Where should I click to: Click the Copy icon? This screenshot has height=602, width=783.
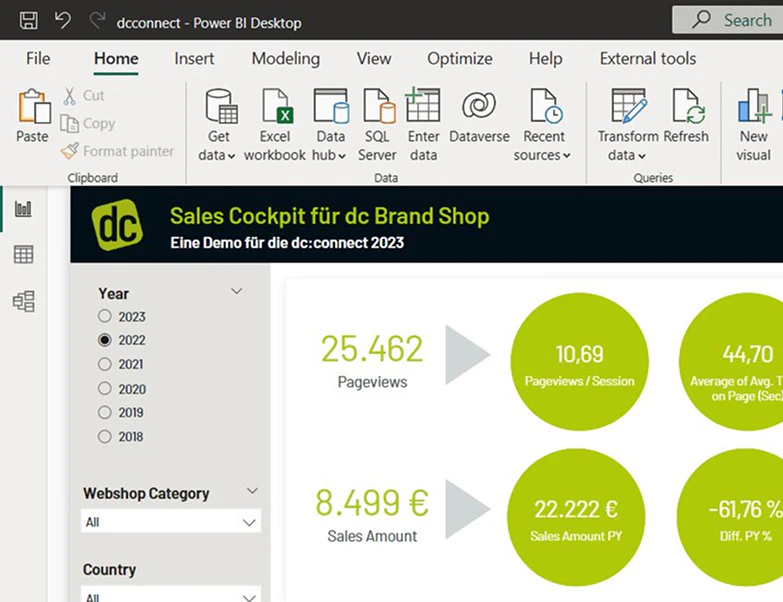click(69, 123)
